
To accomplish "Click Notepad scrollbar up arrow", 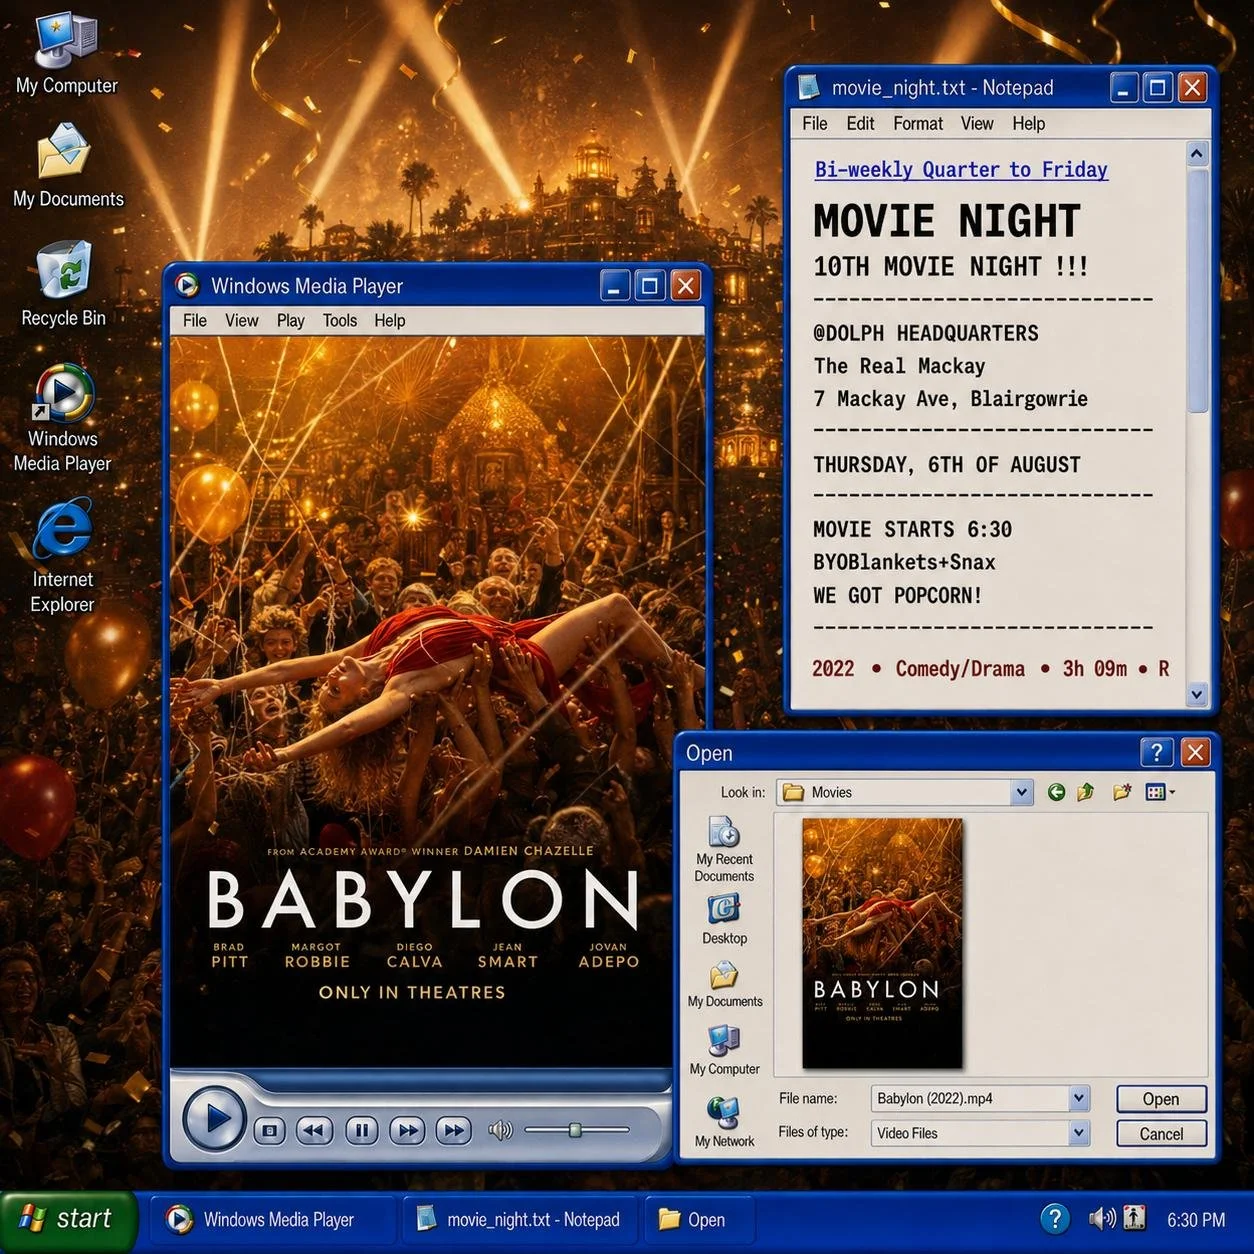I will 1197,153.
